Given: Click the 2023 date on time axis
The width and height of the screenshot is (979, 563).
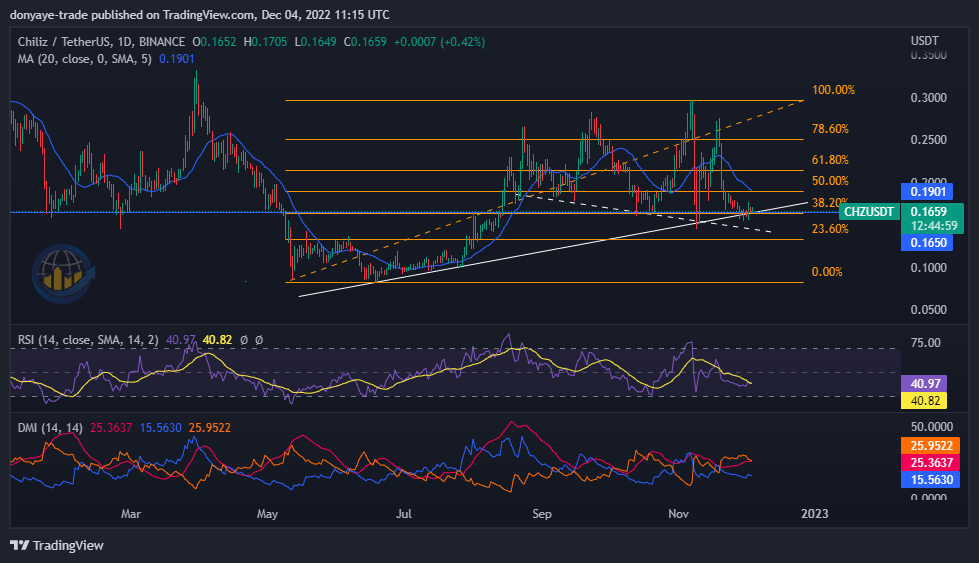Looking at the screenshot, I should tap(815, 514).
